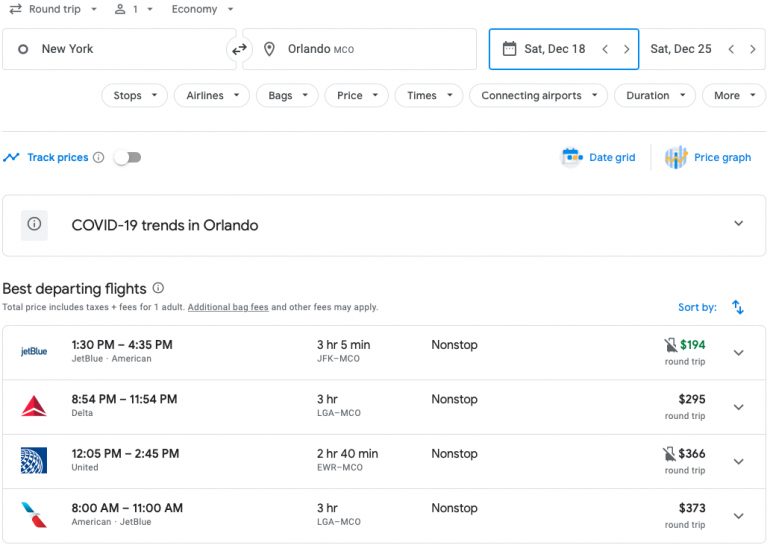Open the Connecting airports filter
The height and width of the screenshot is (545, 770).
(x=538, y=96)
